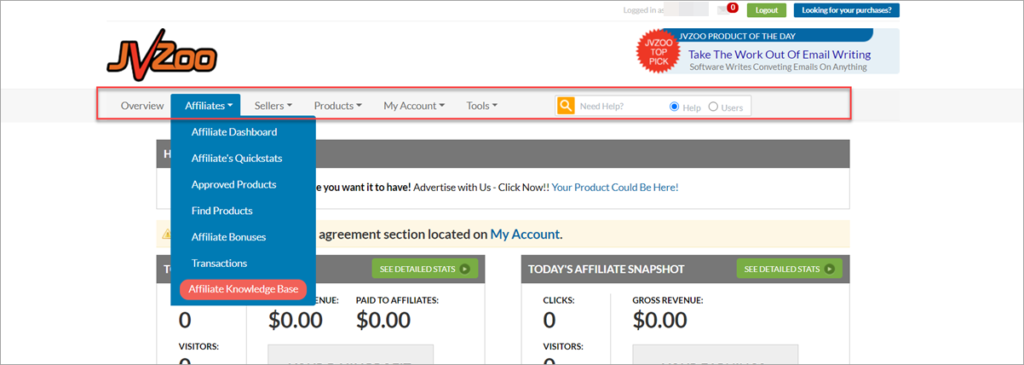Select the Help radio button
Image resolution: width=1024 pixels, height=365 pixels.
(675, 107)
